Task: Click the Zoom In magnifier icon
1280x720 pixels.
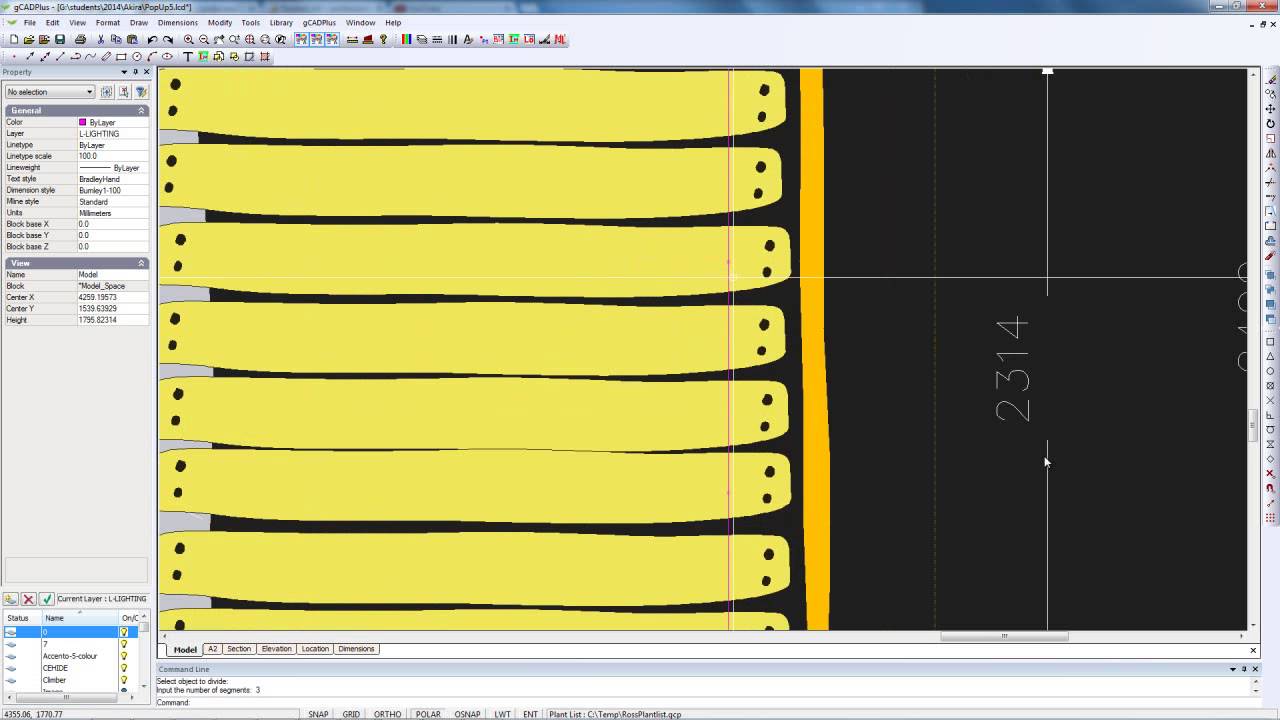Action: [x=189, y=40]
